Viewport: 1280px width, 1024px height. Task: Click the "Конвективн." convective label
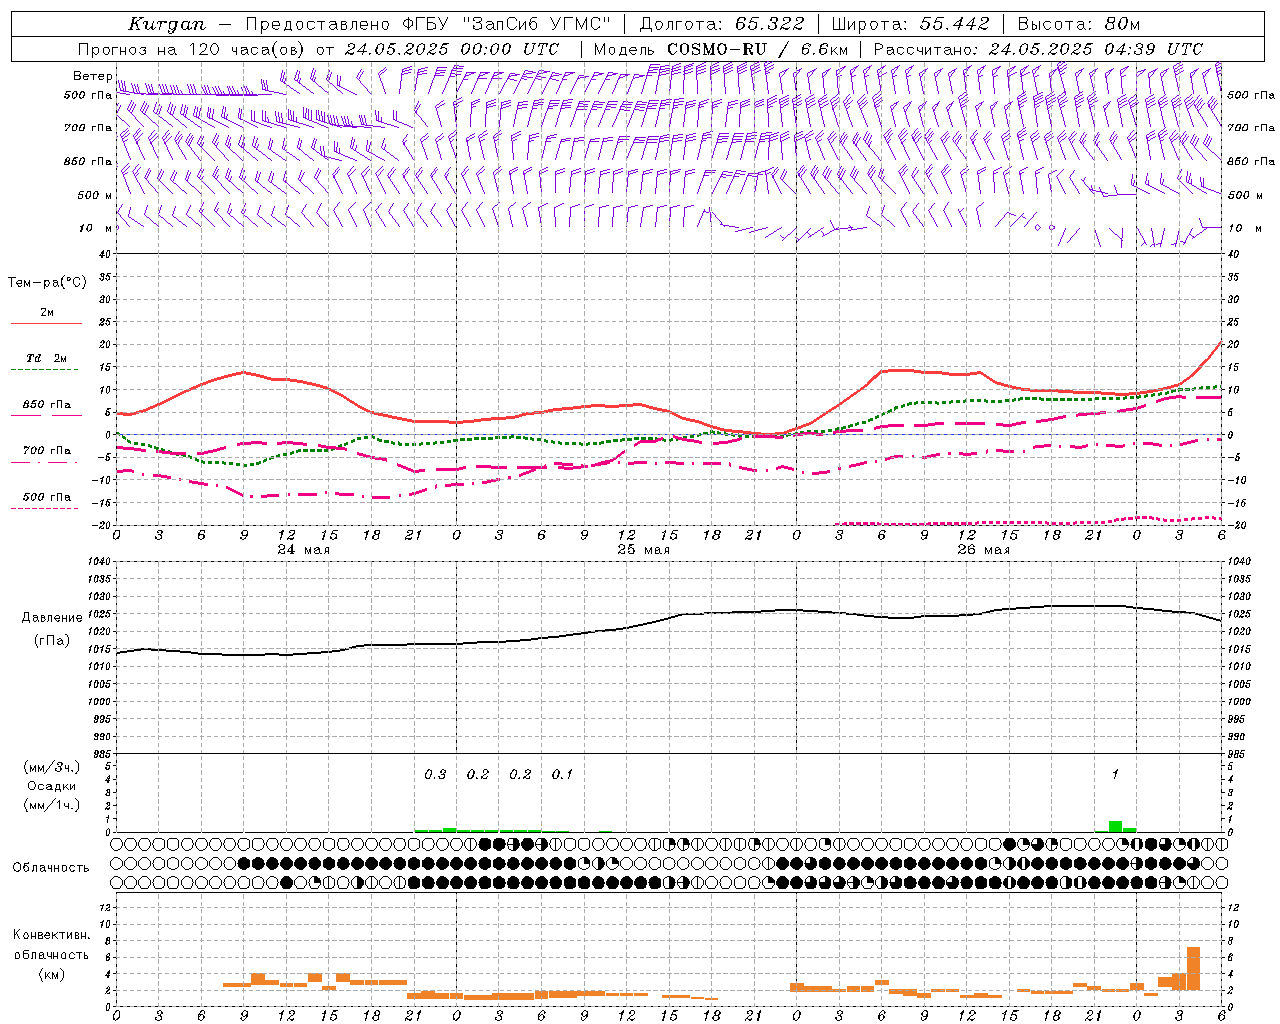coord(52,935)
